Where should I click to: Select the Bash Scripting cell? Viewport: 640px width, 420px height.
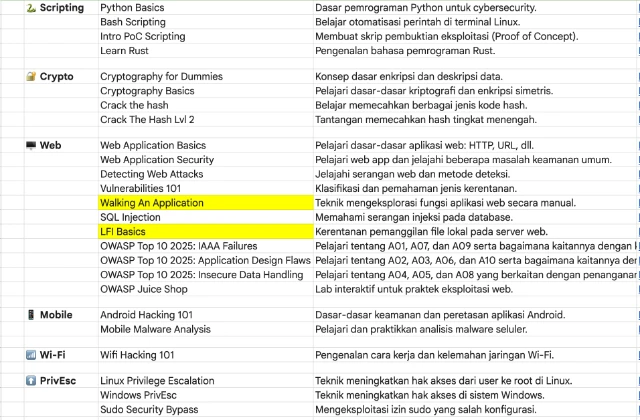[206, 22]
